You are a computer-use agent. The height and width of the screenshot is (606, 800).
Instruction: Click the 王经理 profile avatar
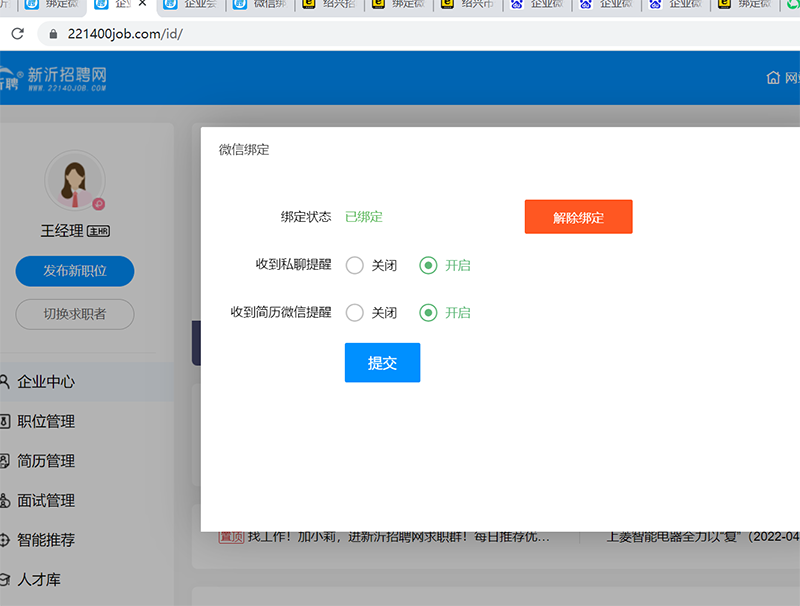[75, 181]
